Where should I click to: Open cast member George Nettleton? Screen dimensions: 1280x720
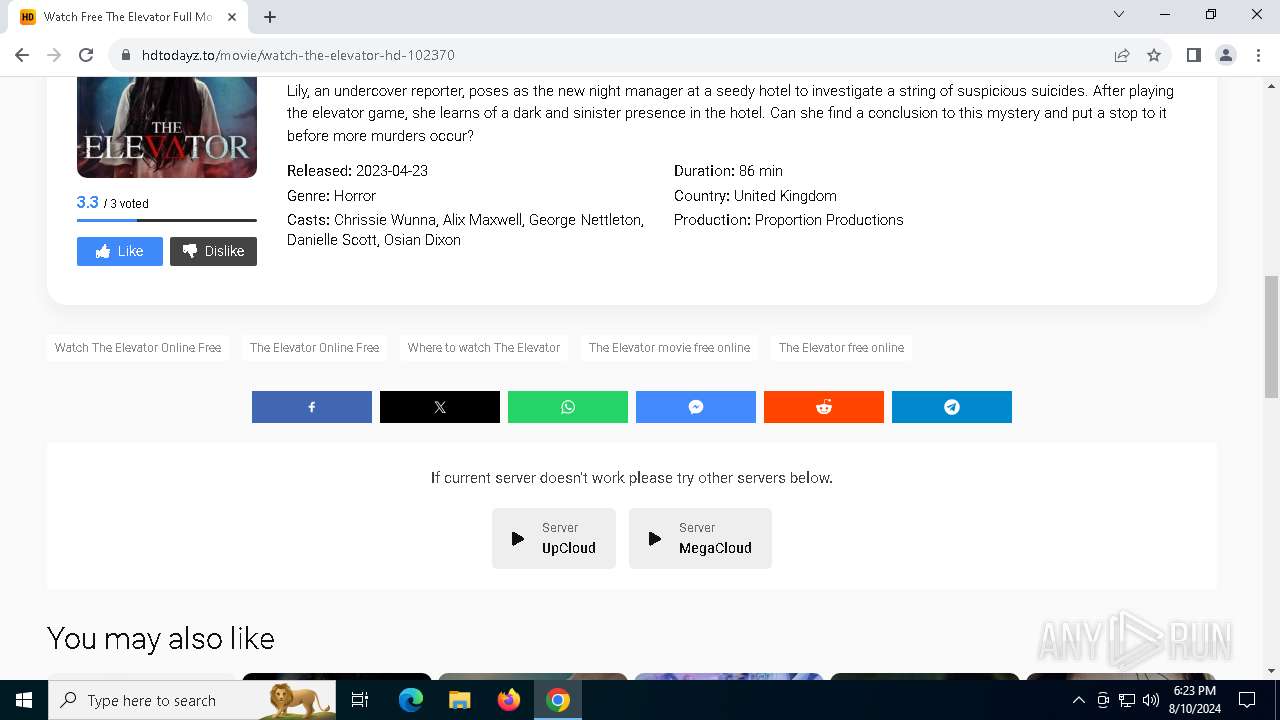(585, 220)
